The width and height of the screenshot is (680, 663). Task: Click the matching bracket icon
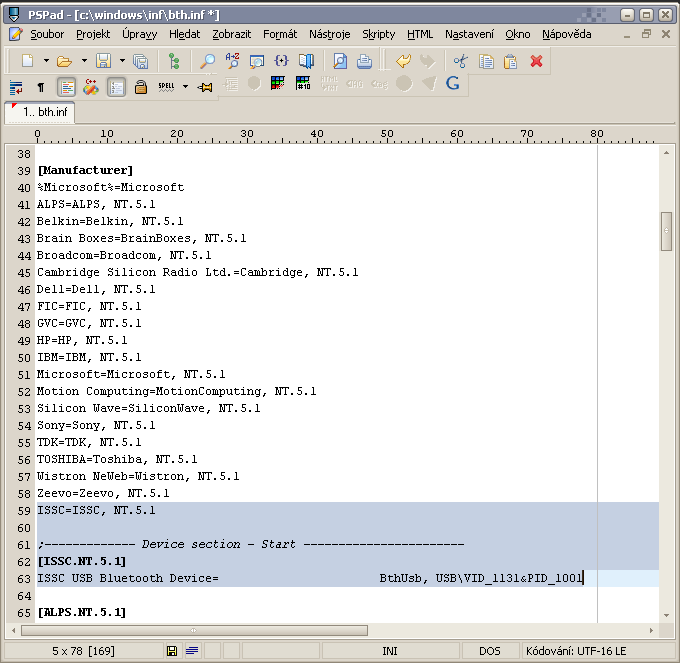[281, 61]
